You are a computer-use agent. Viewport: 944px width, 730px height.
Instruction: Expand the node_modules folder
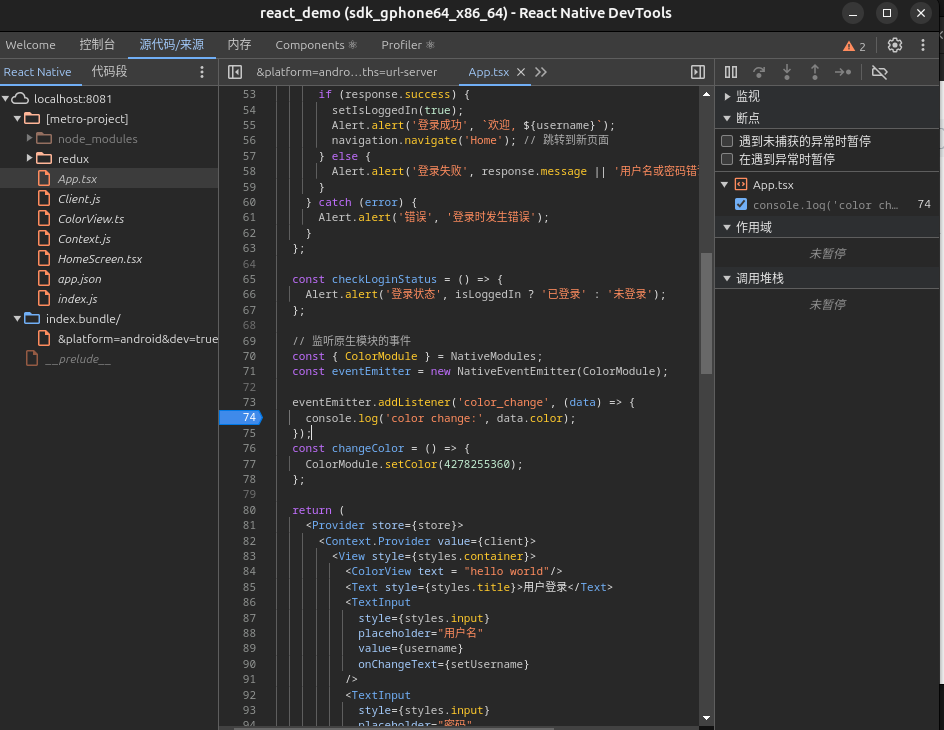pyautogui.click(x=30, y=138)
